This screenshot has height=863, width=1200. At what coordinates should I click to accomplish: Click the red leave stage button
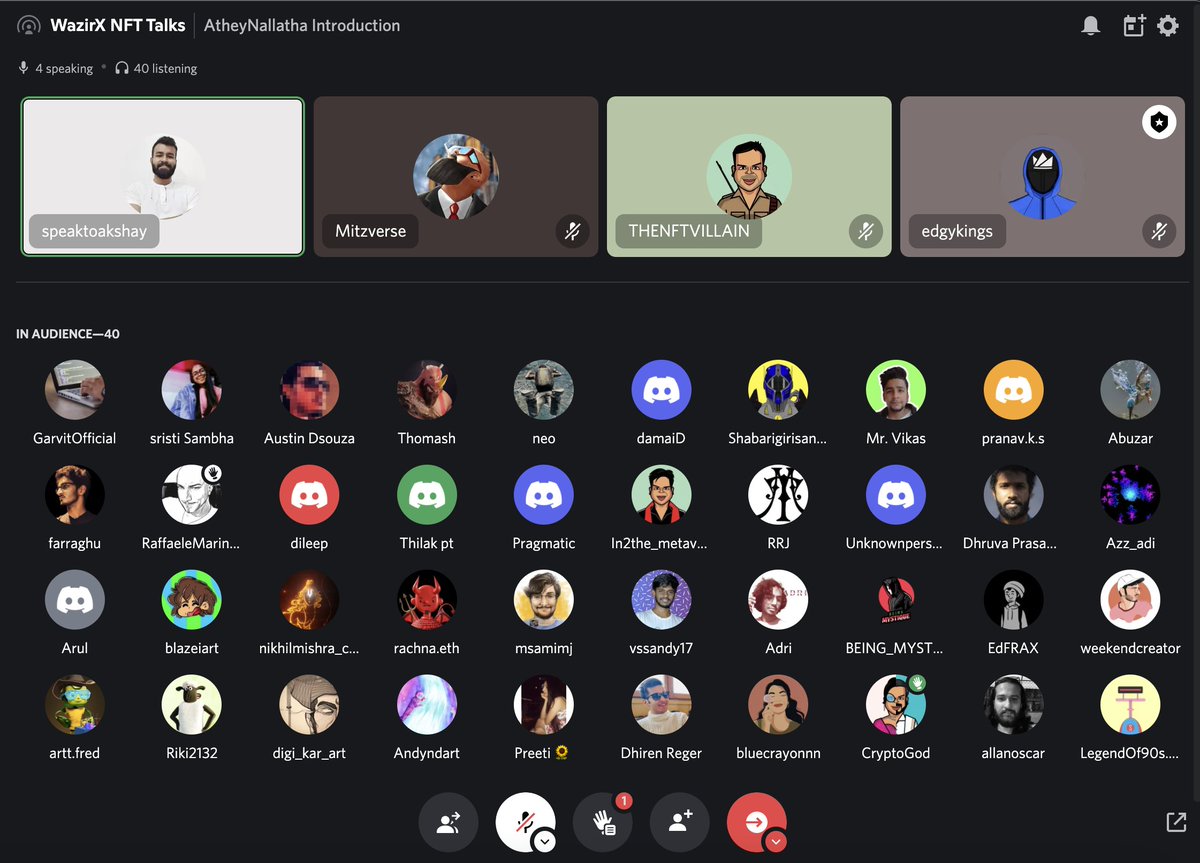click(754, 820)
